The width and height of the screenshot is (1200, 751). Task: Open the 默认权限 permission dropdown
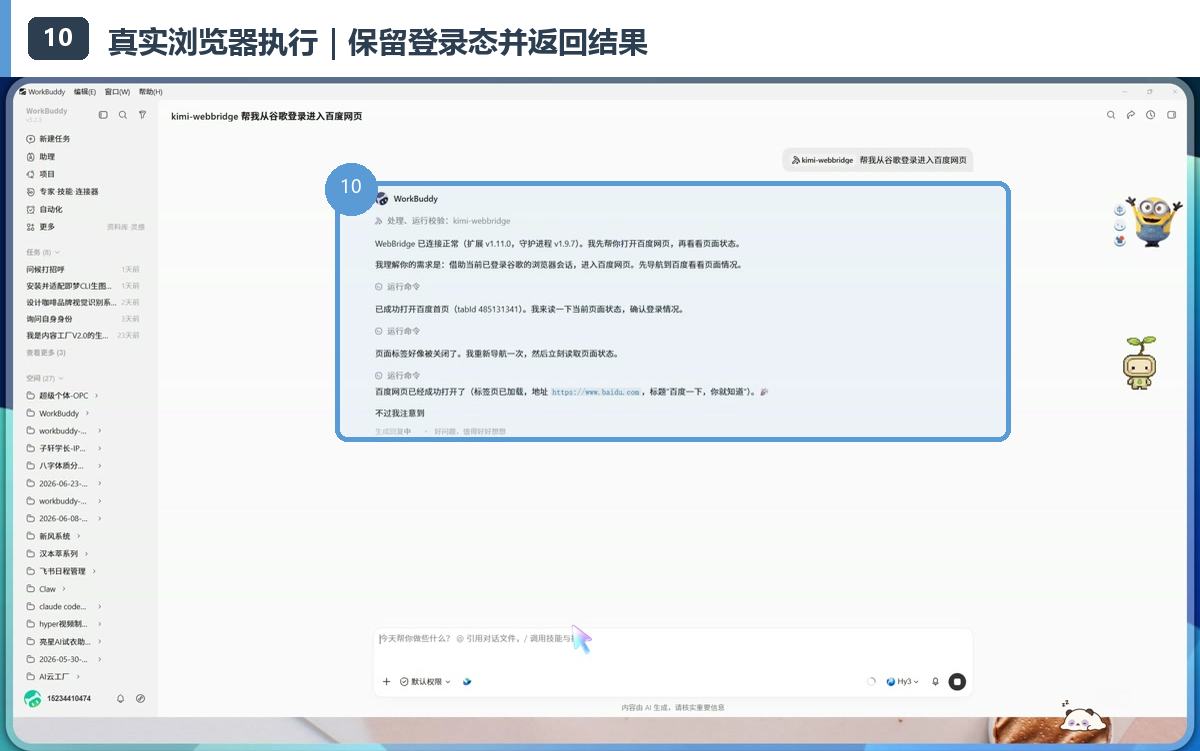(425, 681)
